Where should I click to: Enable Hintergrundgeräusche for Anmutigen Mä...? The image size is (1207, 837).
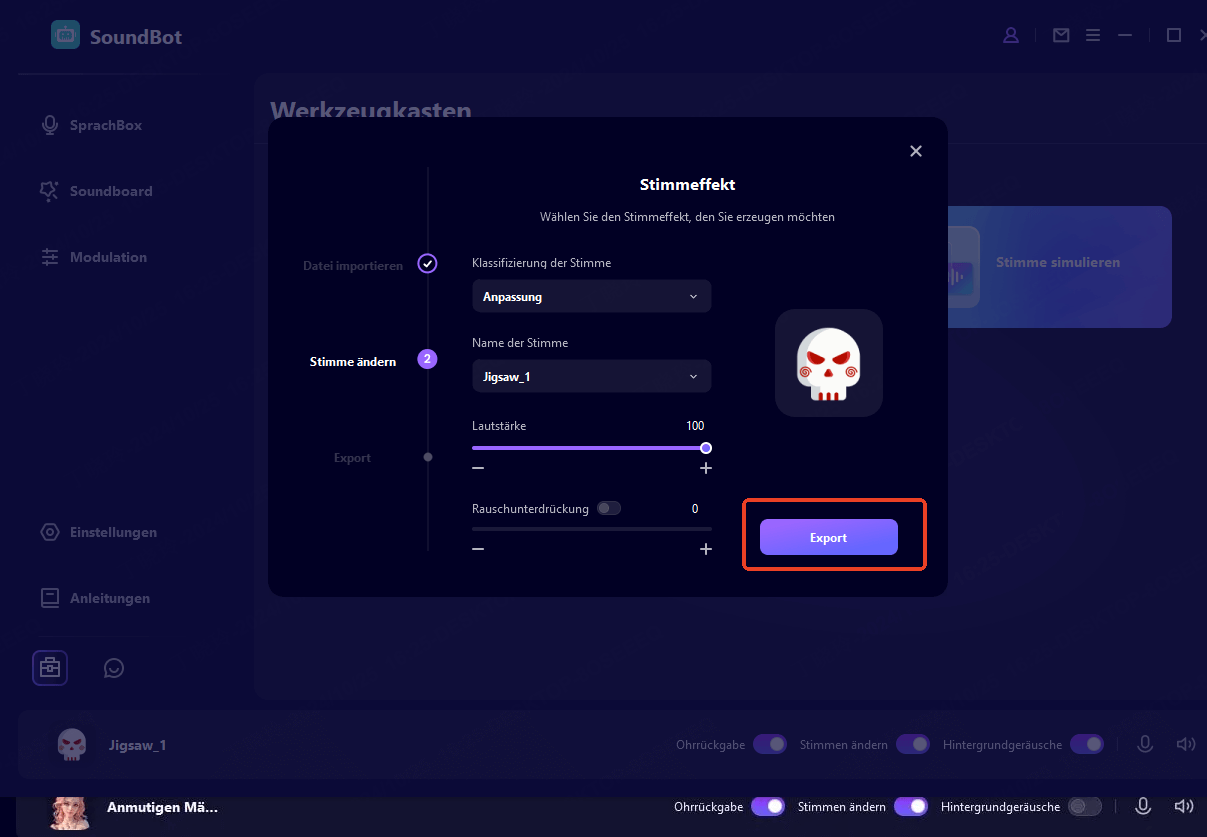pyautogui.click(x=1085, y=806)
